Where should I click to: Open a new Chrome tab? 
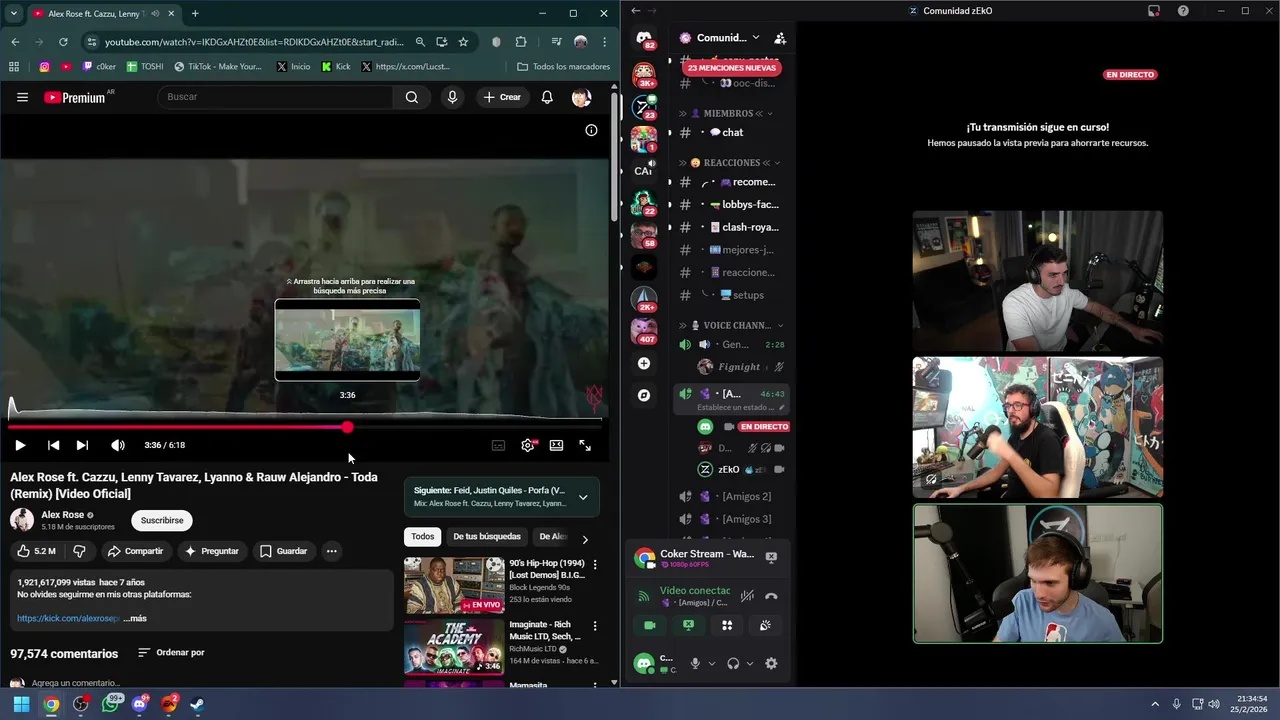(x=195, y=14)
